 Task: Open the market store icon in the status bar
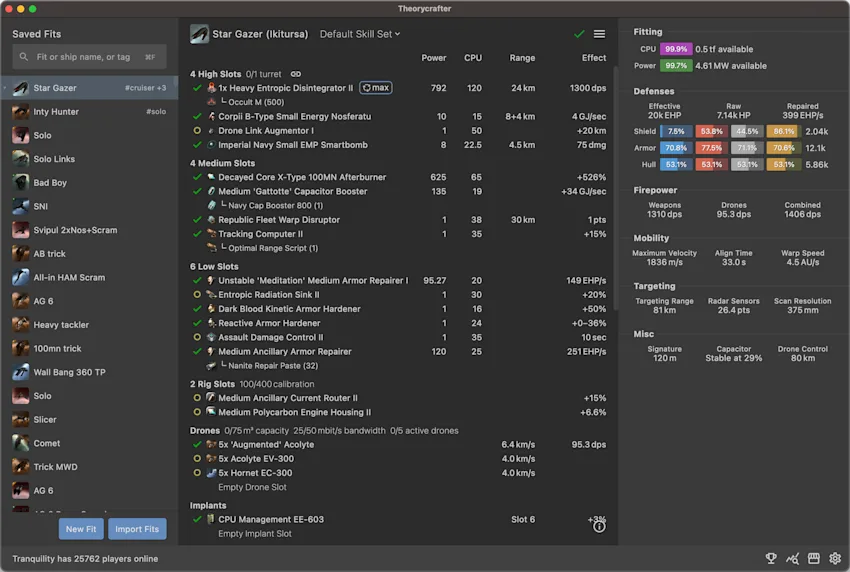click(814, 558)
